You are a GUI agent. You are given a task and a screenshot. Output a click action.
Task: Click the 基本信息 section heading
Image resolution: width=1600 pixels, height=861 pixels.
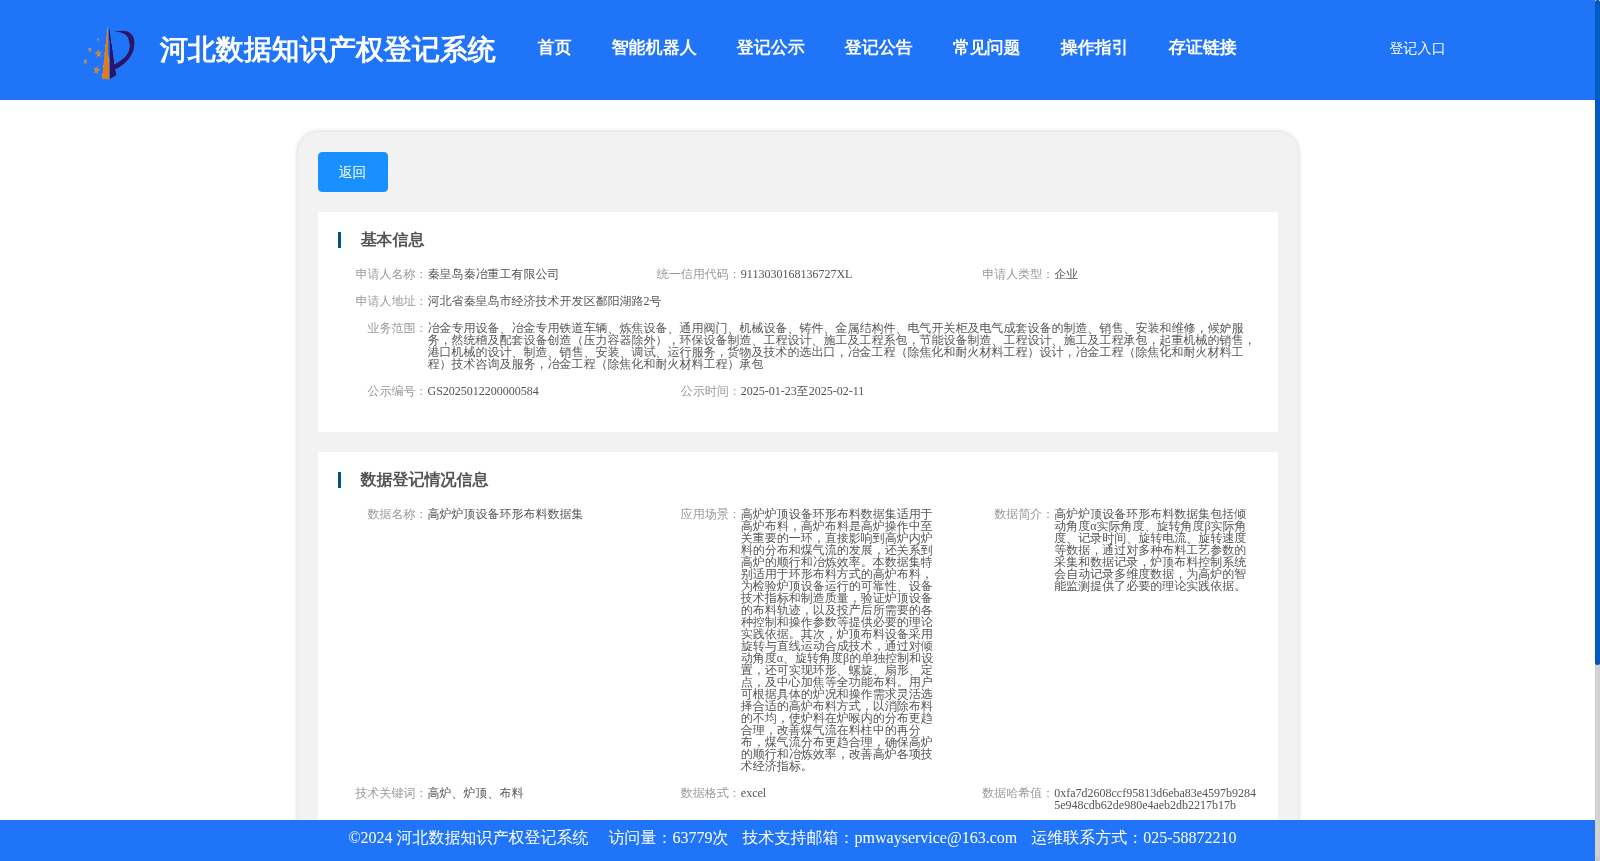tap(392, 240)
